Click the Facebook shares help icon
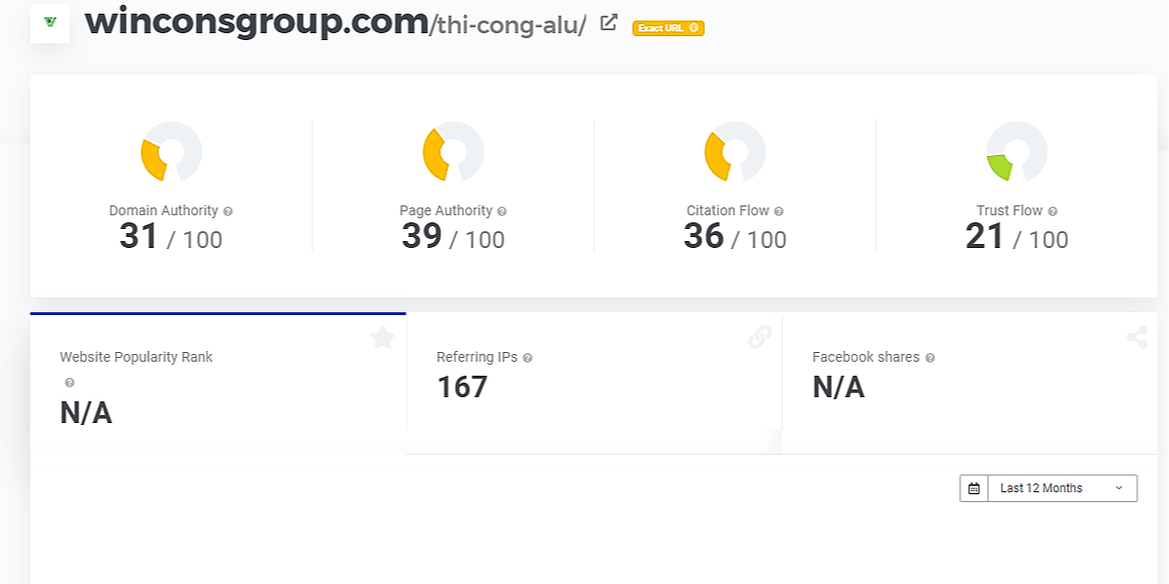The image size is (1169, 584). (930, 358)
